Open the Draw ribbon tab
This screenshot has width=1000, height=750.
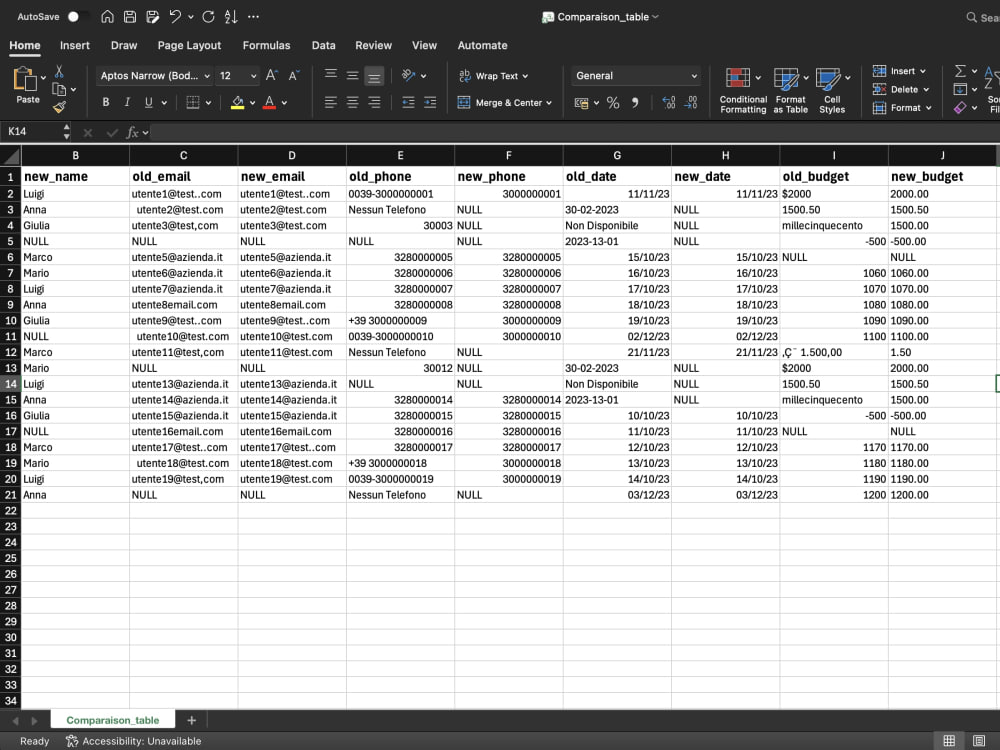point(124,45)
